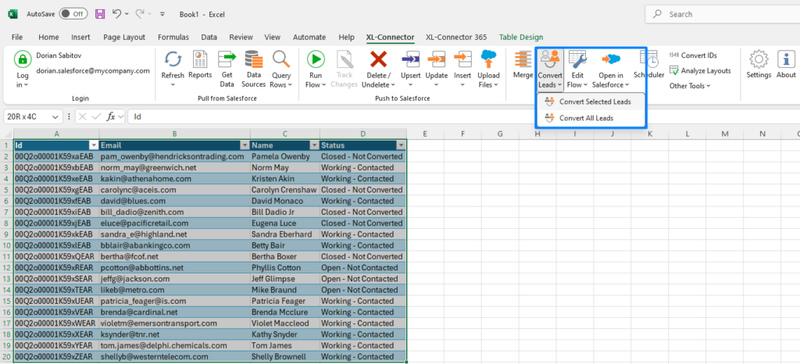Click the Log in padlock icon
This screenshot has height=364, width=800.
(x=22, y=59)
